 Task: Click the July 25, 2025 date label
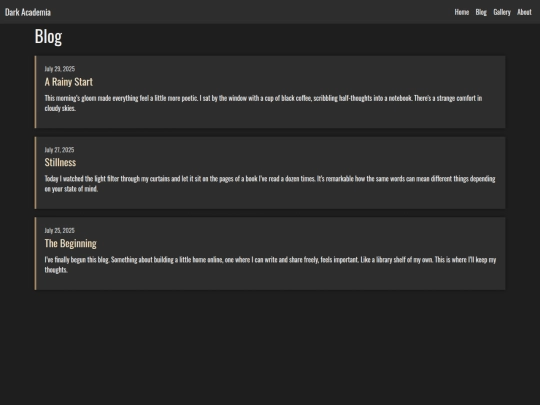coord(60,230)
